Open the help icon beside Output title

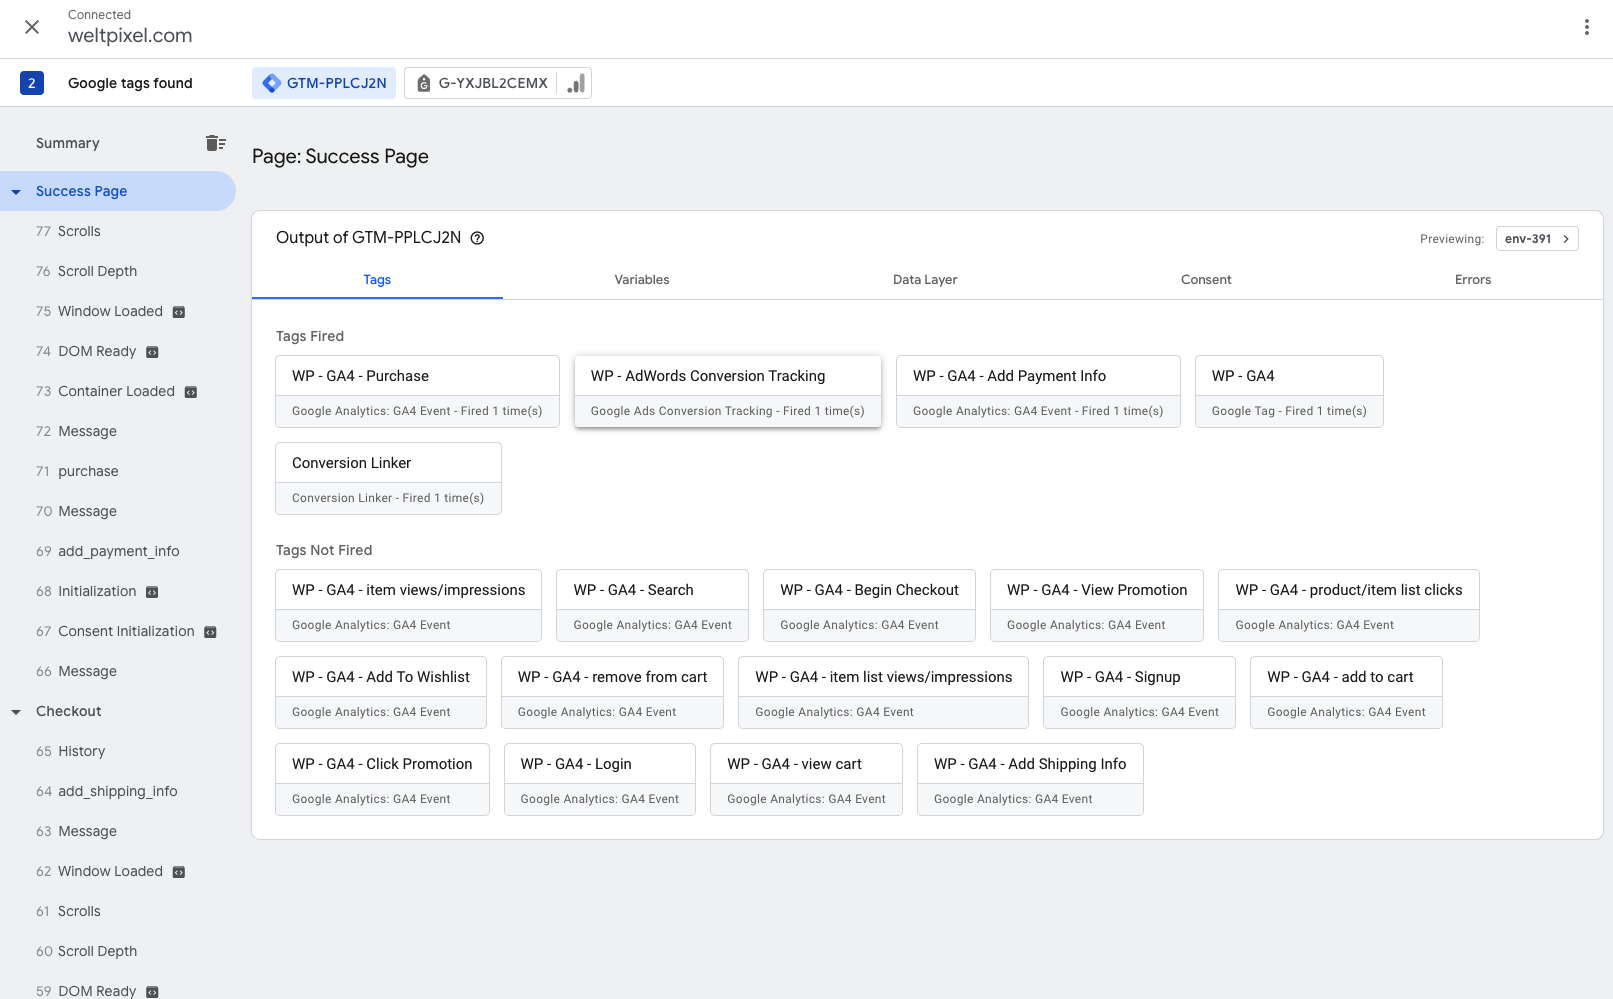point(478,238)
